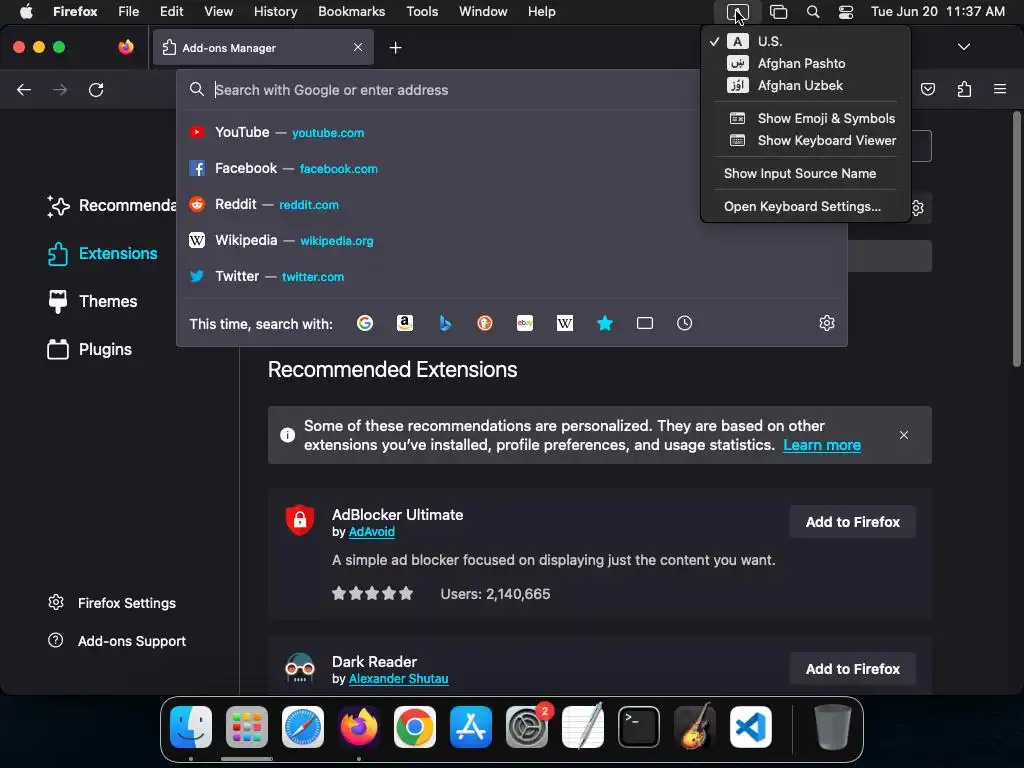Open AdAvoid author link

pyautogui.click(x=372, y=532)
